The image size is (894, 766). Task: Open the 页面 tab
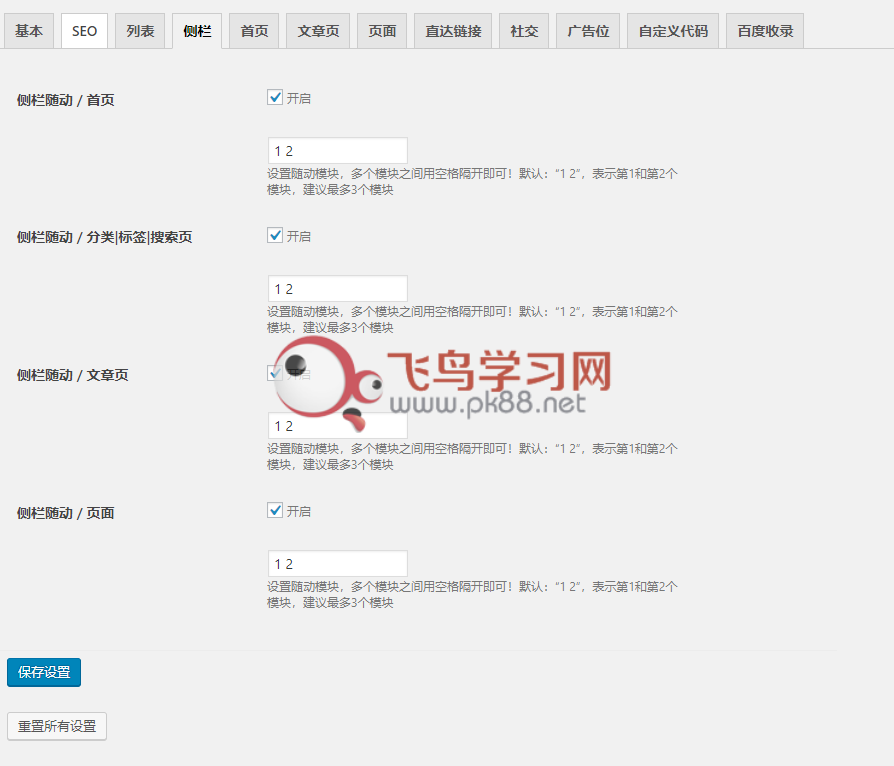[382, 31]
